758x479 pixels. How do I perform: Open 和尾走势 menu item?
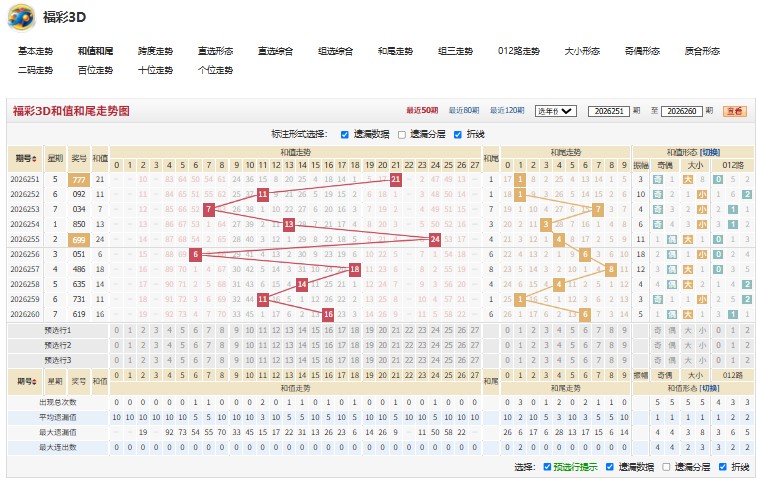[x=395, y=51]
